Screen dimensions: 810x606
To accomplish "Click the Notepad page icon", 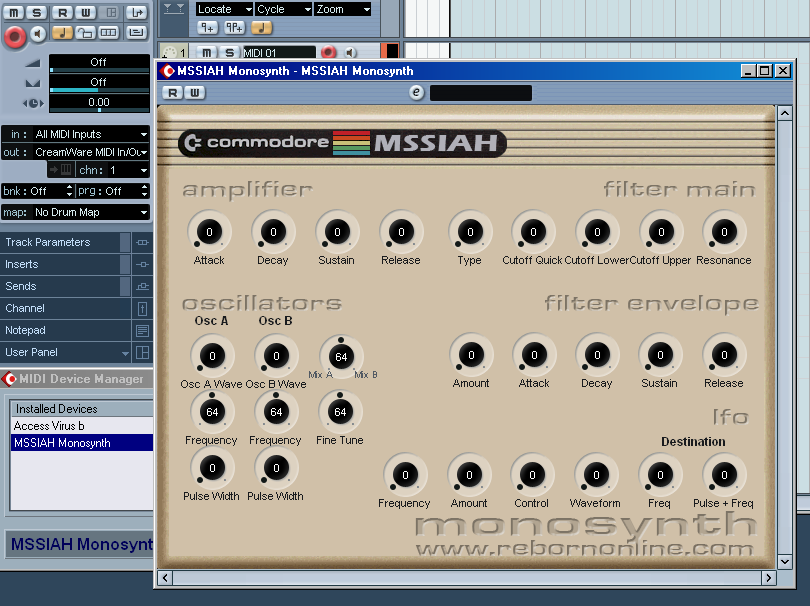I will [142, 330].
